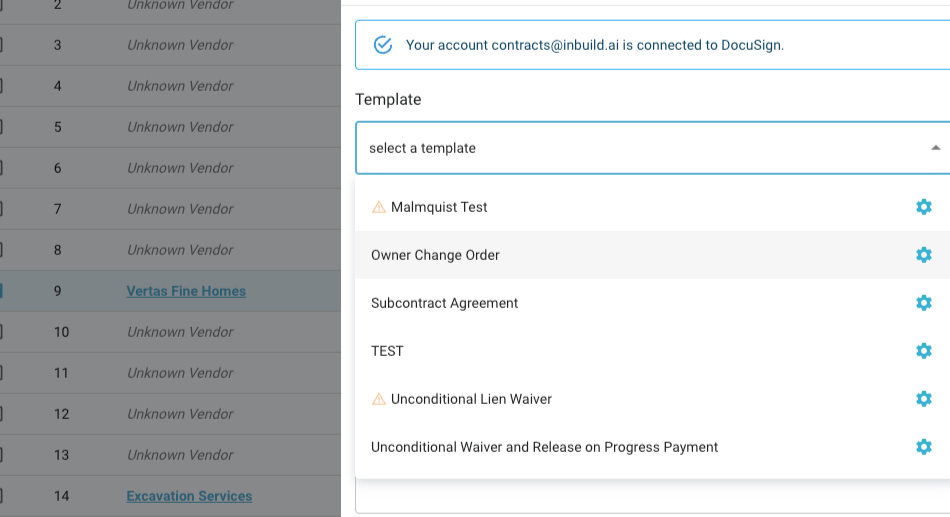Open the Vertas Fine Homes vendor link
The image size is (950, 517).
[x=186, y=291]
